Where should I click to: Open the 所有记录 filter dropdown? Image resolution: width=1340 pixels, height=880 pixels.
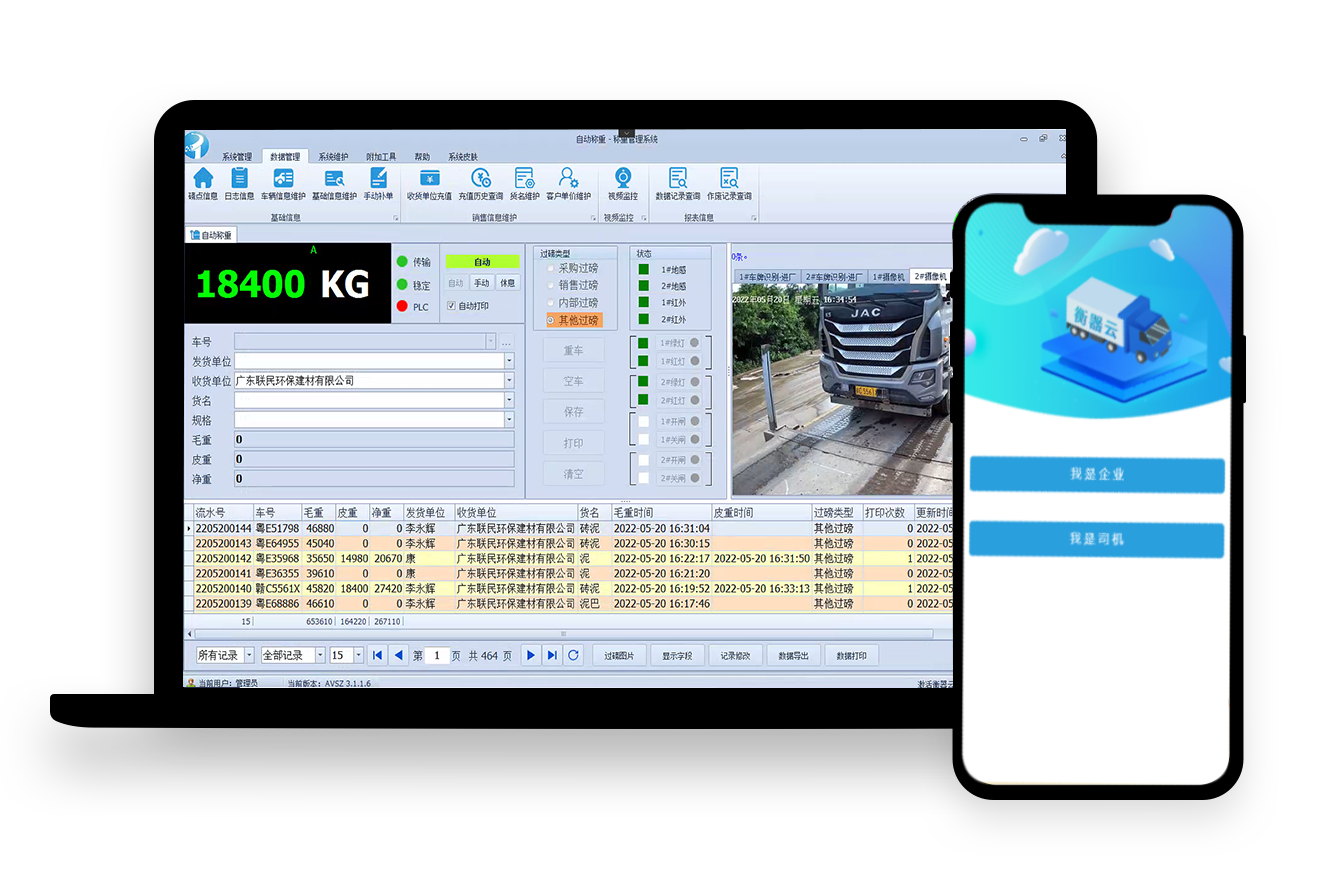(250, 655)
